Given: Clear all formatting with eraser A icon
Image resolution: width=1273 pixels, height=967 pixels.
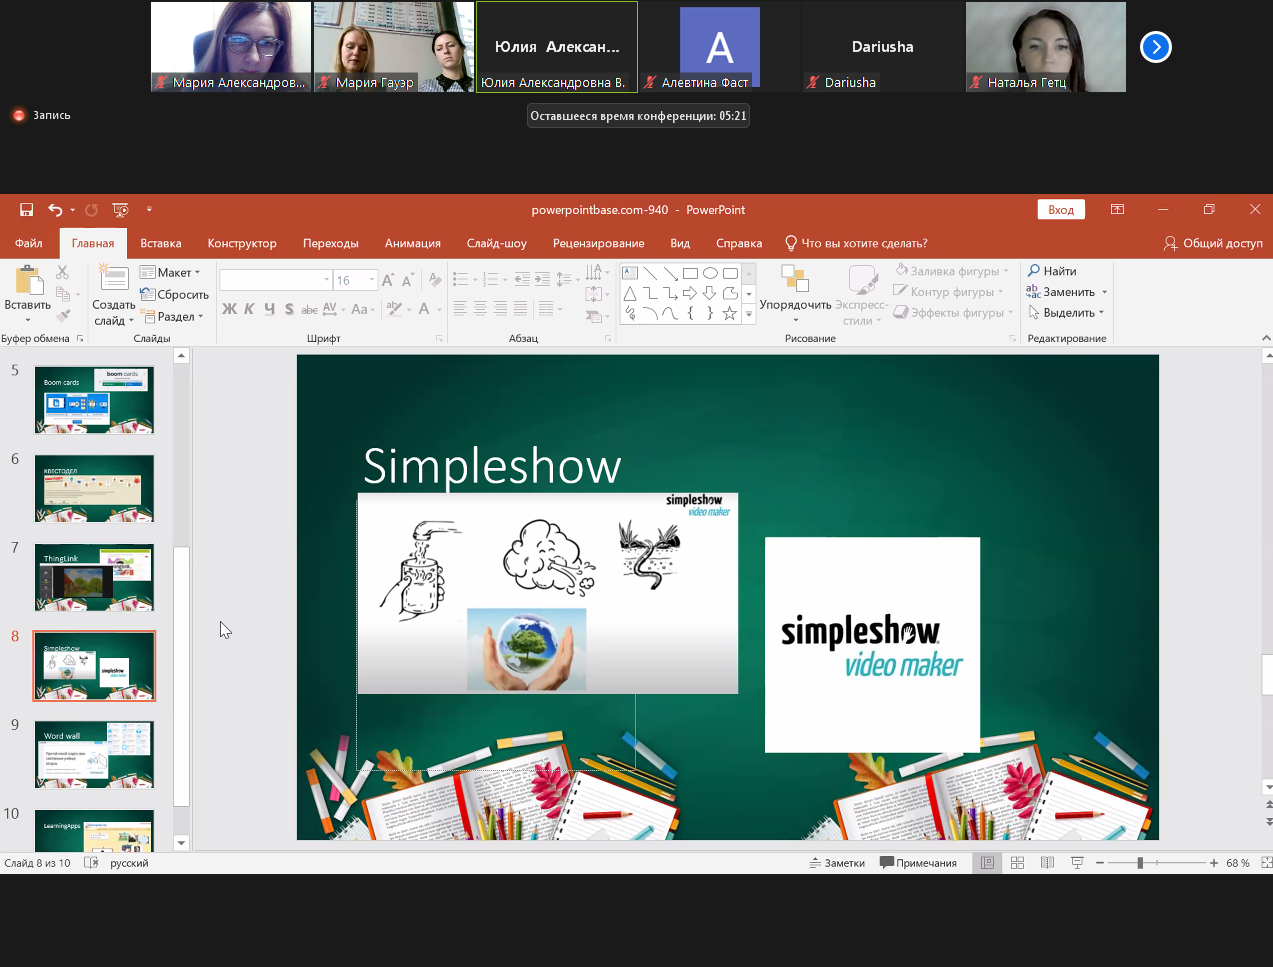Looking at the screenshot, I should click(x=435, y=280).
